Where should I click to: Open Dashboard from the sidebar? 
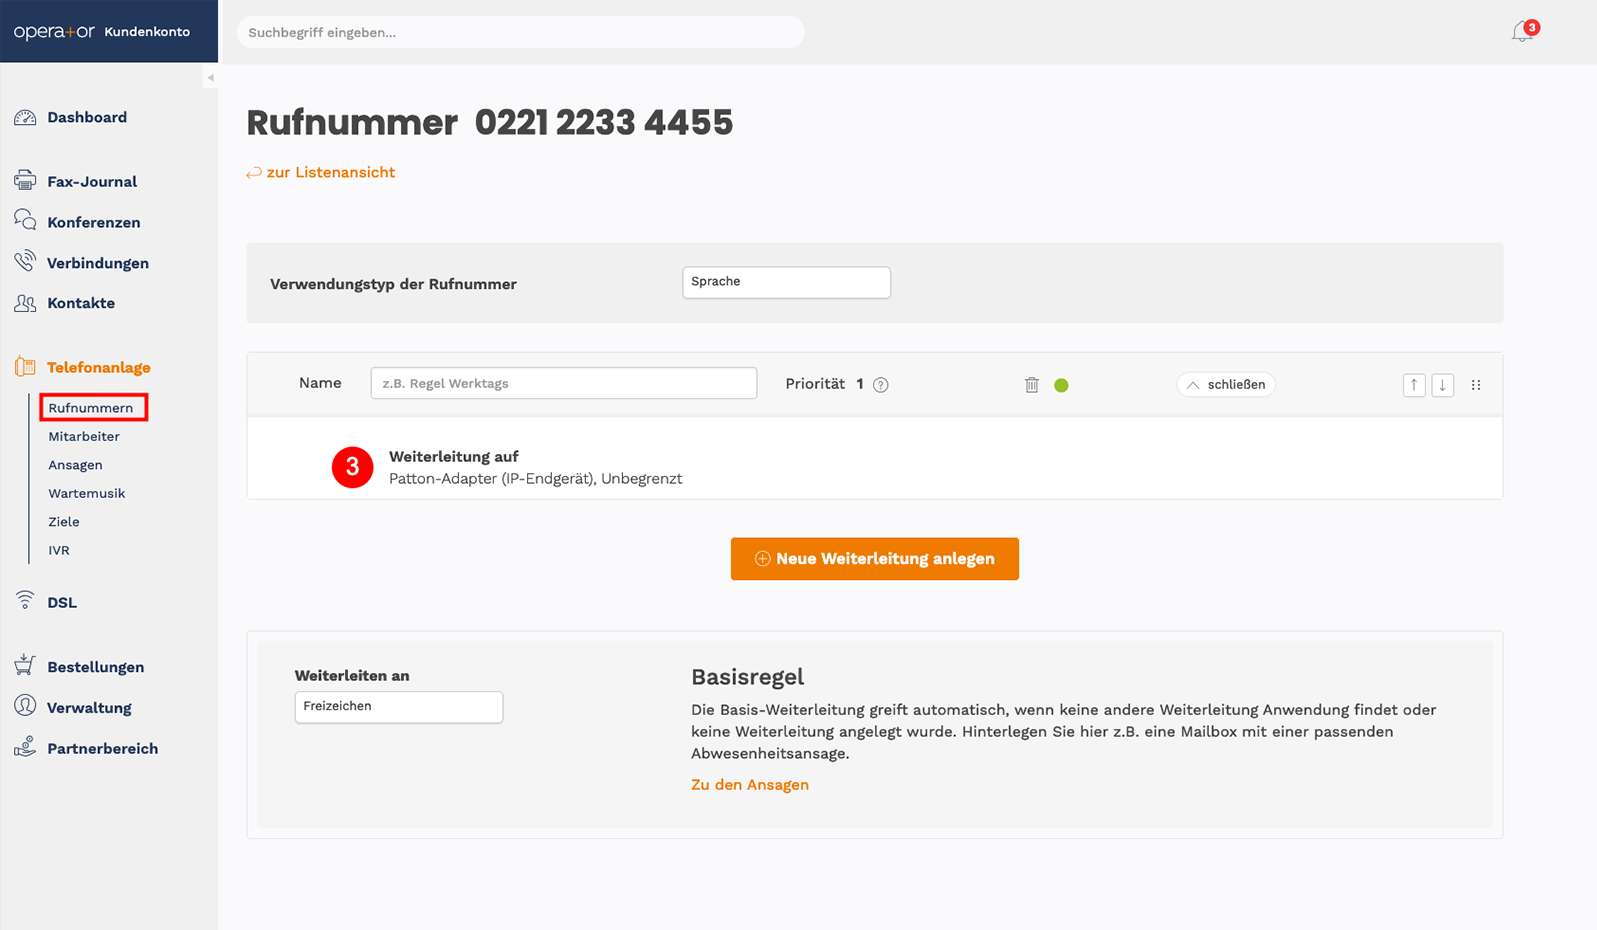point(87,117)
